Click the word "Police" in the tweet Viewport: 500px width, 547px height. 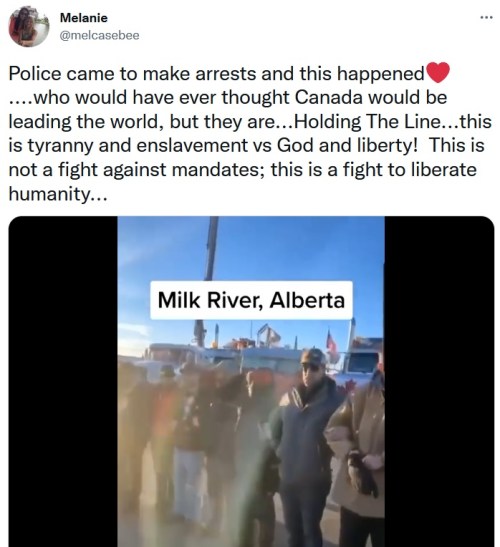pos(34,74)
